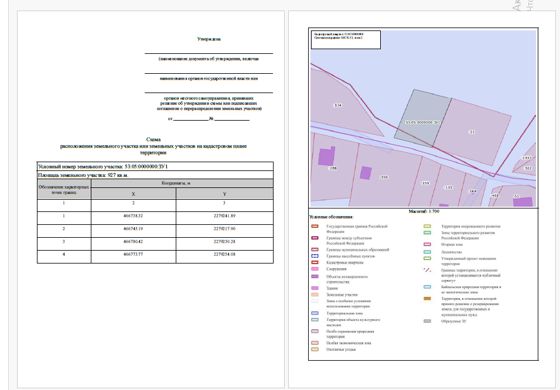Click the map scale label under the map
This screenshot has width=560, height=390.
[424, 211]
